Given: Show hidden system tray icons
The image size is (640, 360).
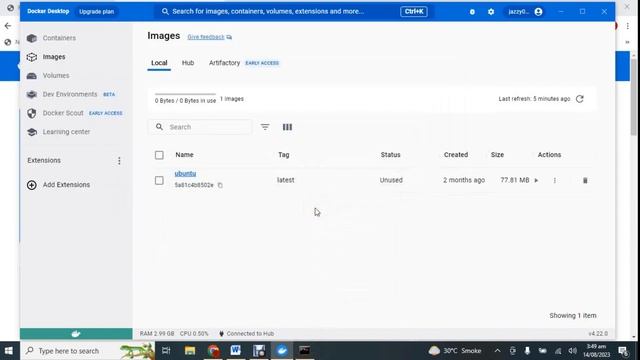Looking at the screenshot, I should (498, 351).
